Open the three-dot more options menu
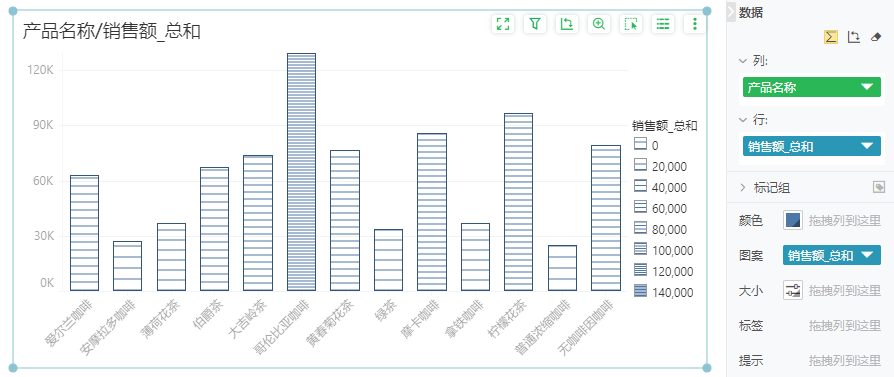Viewport: 894px width, 377px height. (x=694, y=23)
